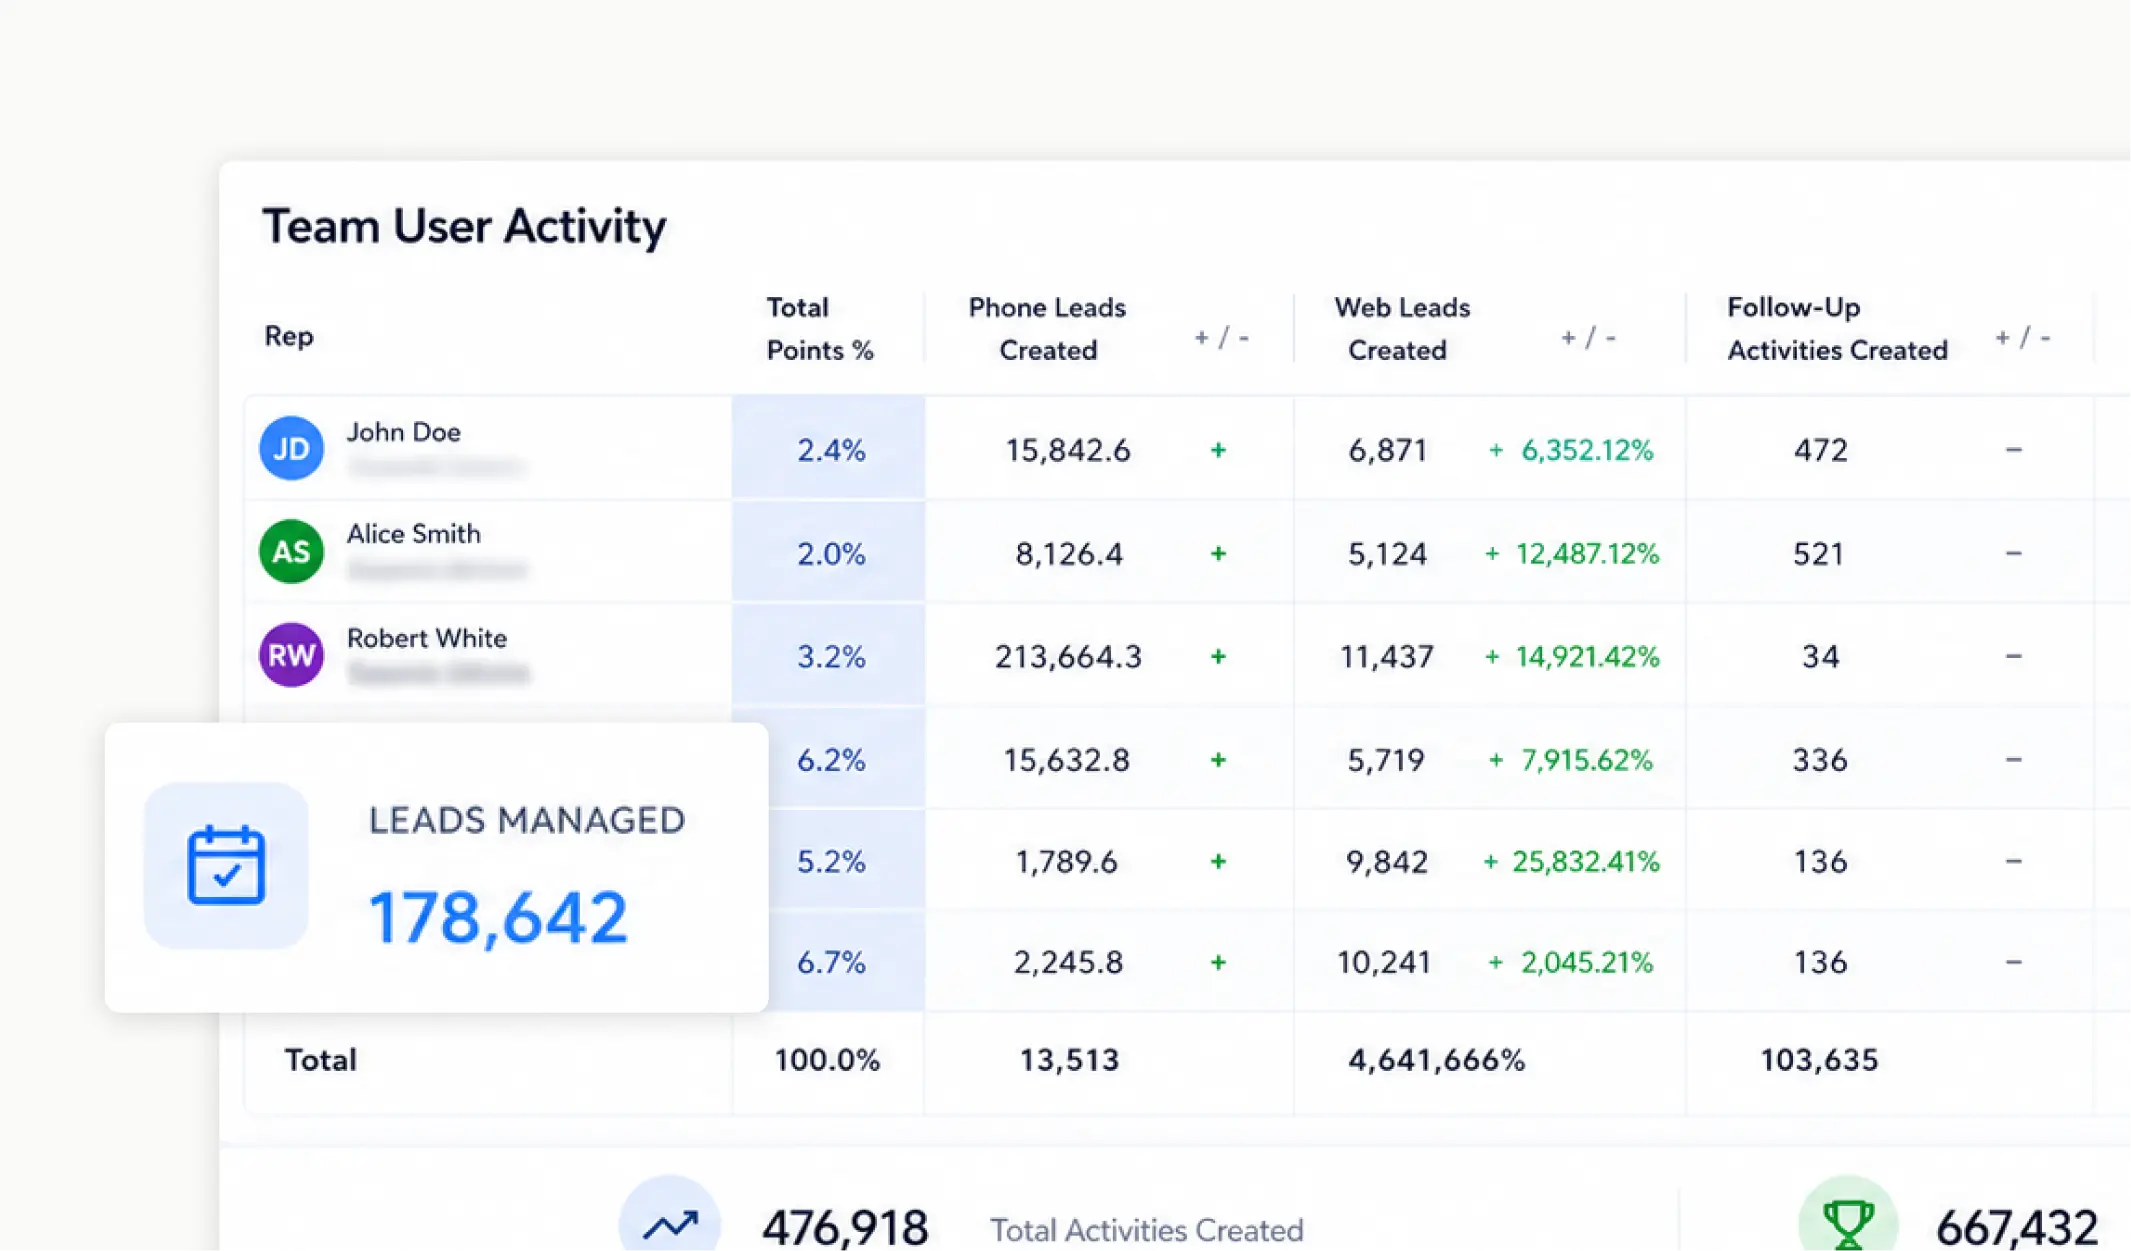Click the 11,437 web leads value
This screenshot has height=1251, width=2131.
coord(1387,656)
